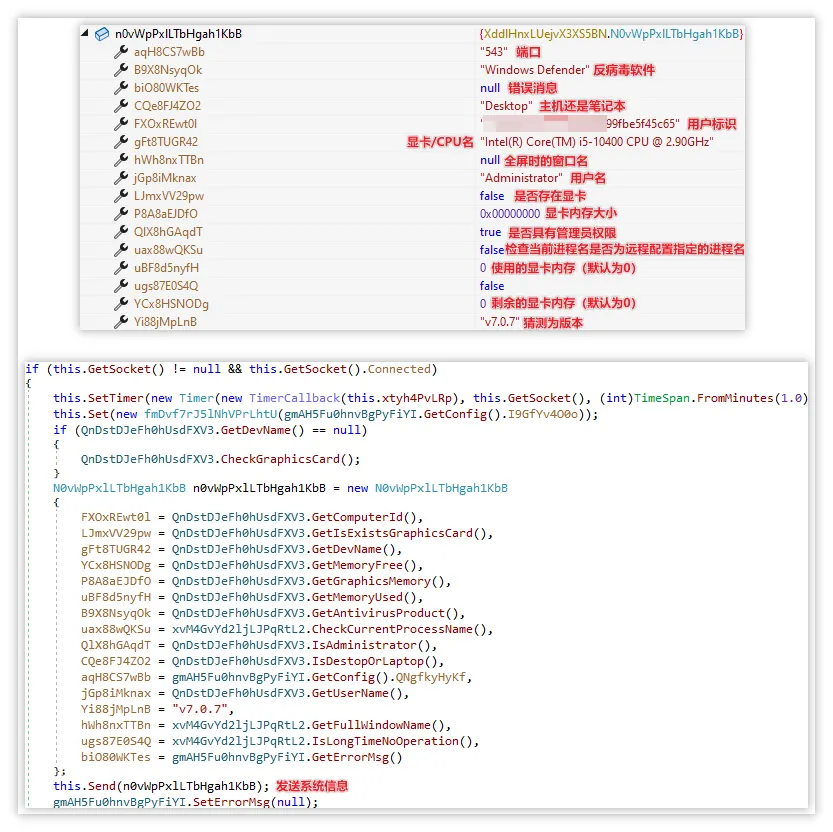Select the YCx8HSNODg property name
Viewport: 833px width, 832px height.
click(x=171, y=304)
